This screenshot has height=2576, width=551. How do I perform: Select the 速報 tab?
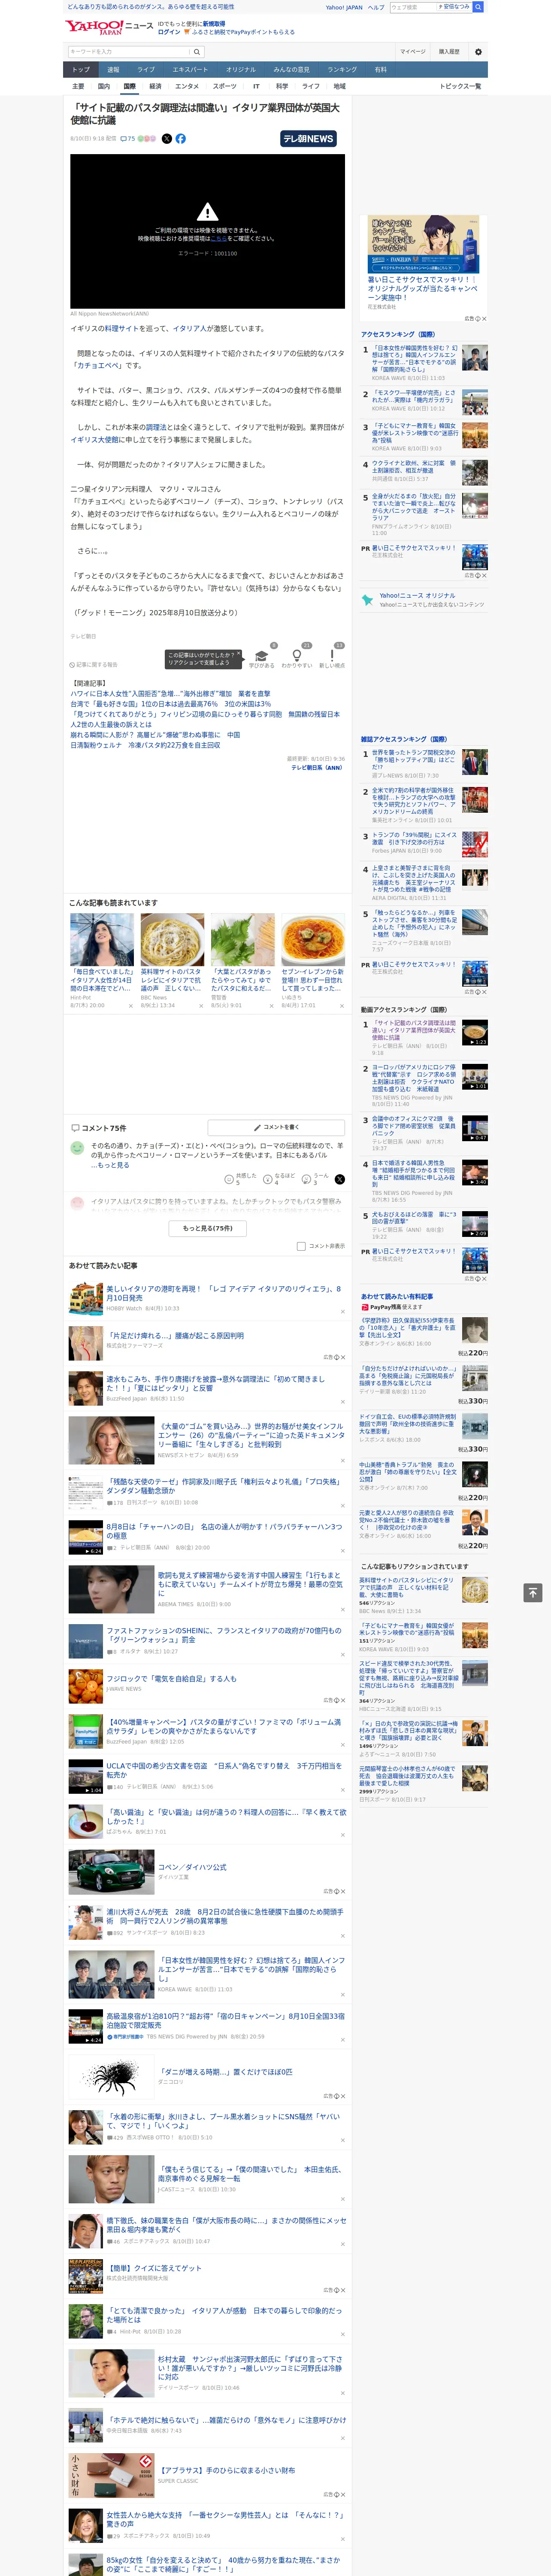coord(113,70)
